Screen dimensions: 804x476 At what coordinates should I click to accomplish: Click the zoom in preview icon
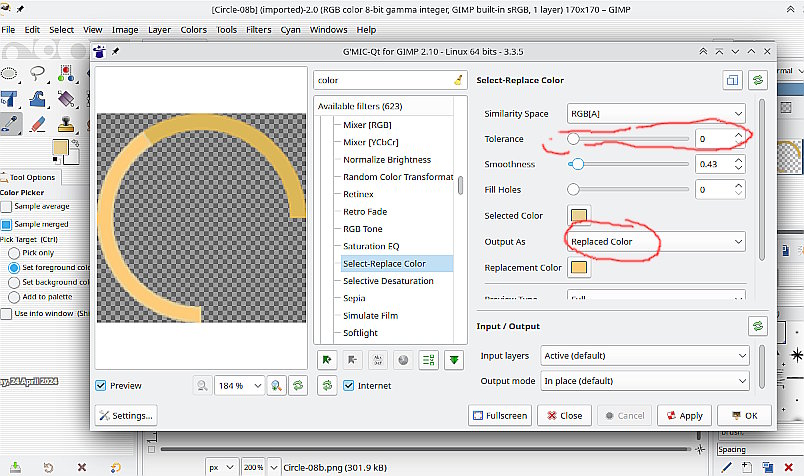point(276,385)
